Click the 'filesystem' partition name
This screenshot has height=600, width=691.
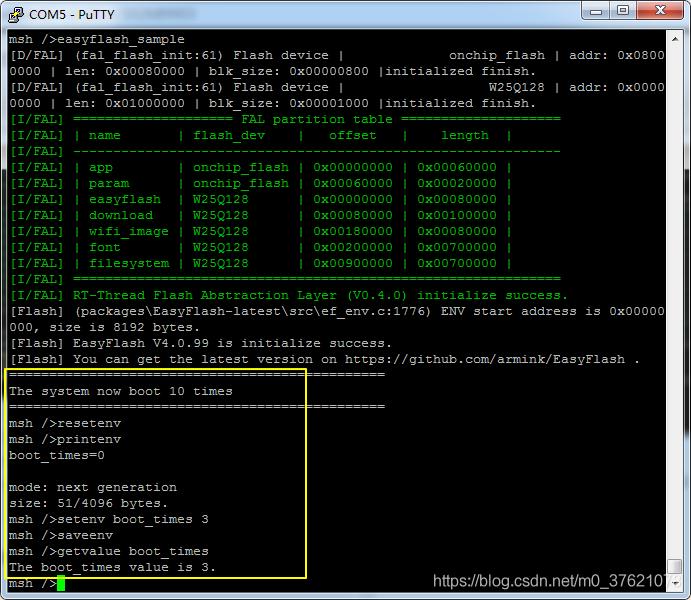(129, 263)
